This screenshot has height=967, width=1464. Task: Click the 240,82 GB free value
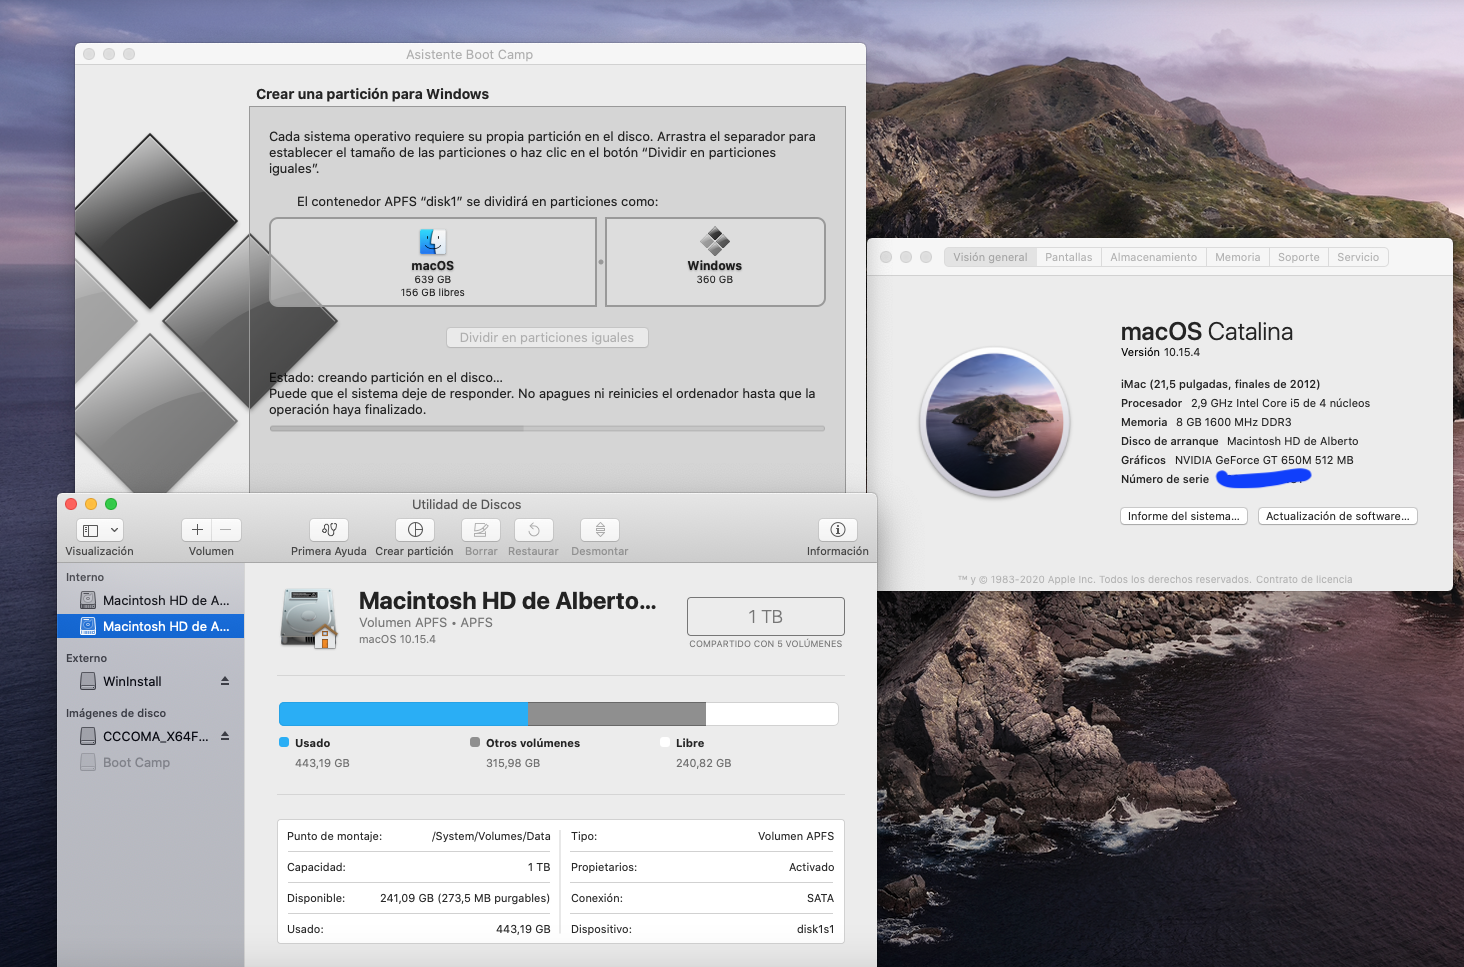[x=704, y=763]
